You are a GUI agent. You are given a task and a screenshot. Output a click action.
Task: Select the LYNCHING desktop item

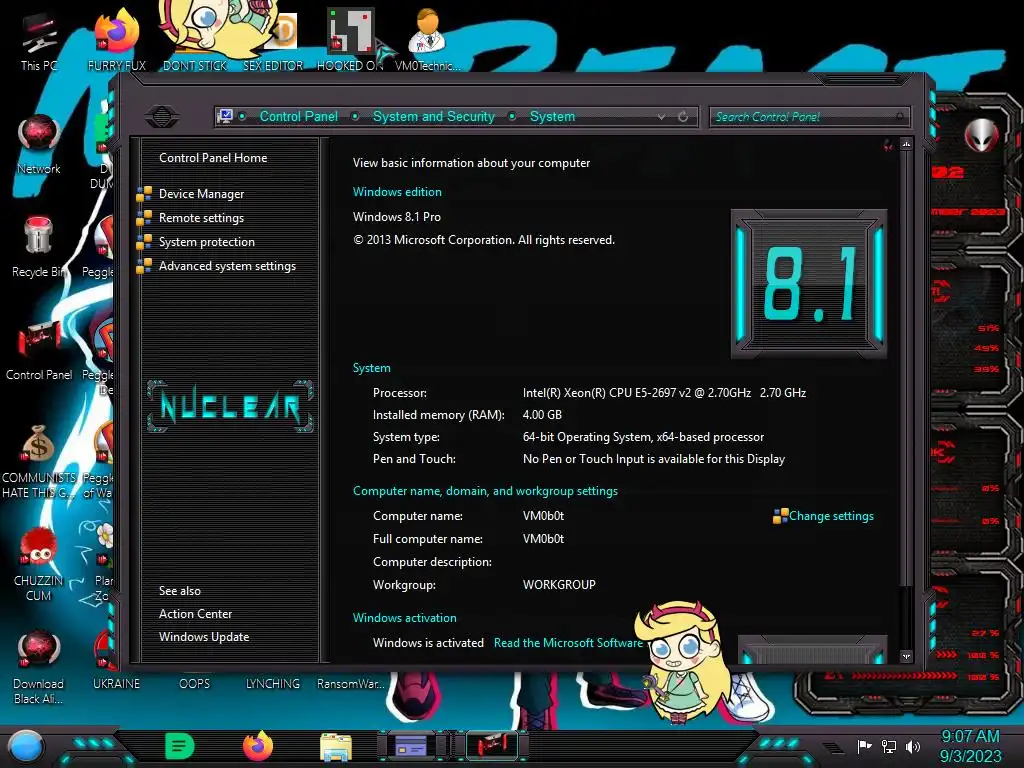click(x=273, y=684)
